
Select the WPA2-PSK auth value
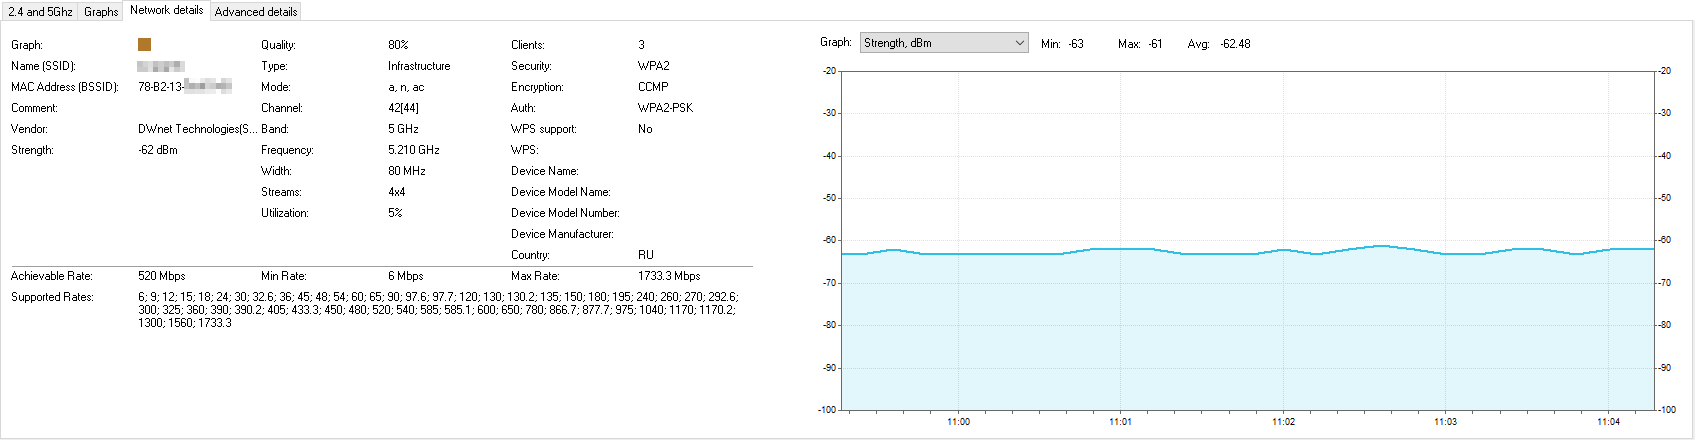coord(665,108)
